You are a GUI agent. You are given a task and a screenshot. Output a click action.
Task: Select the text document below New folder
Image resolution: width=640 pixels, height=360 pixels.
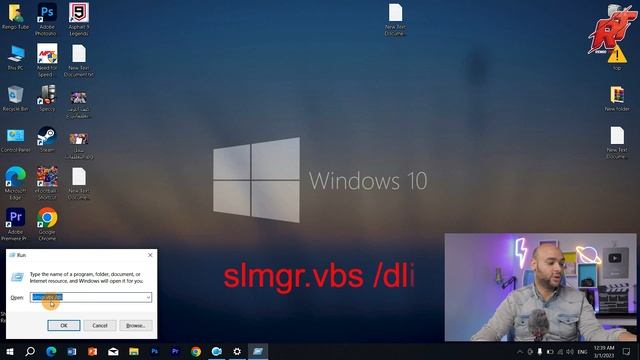tap(617, 142)
